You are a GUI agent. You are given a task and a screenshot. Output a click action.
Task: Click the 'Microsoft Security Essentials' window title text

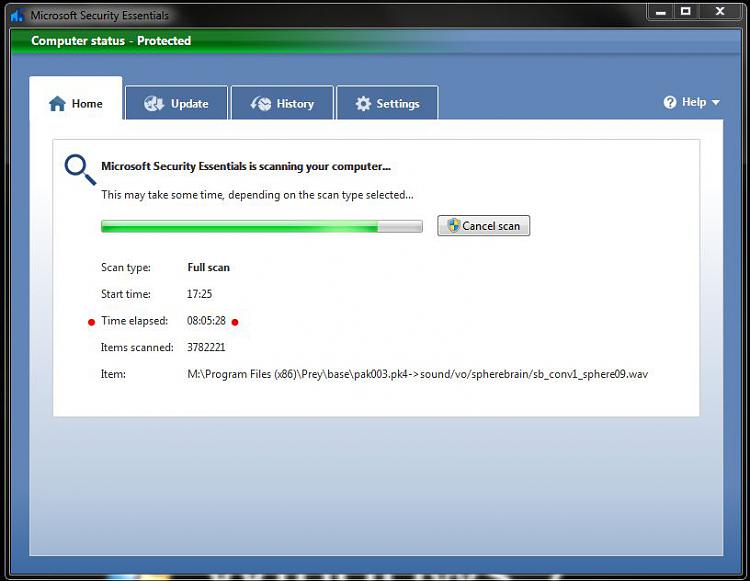(x=99, y=15)
